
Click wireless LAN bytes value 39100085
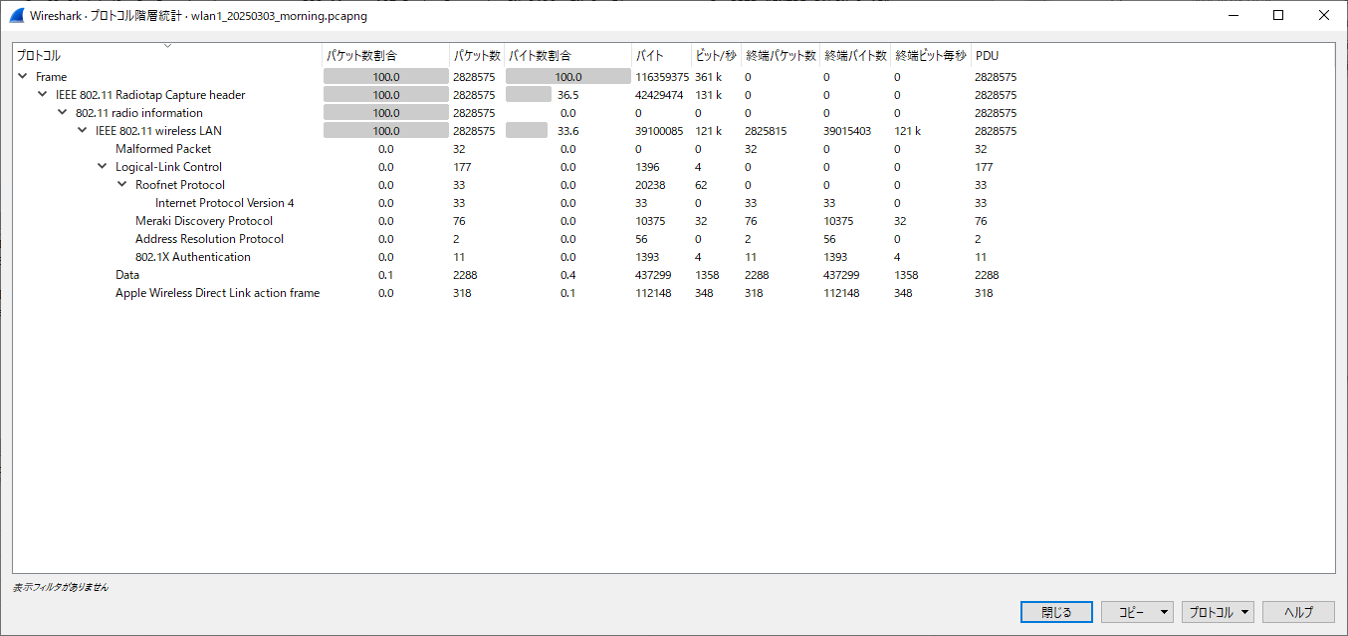pos(659,131)
